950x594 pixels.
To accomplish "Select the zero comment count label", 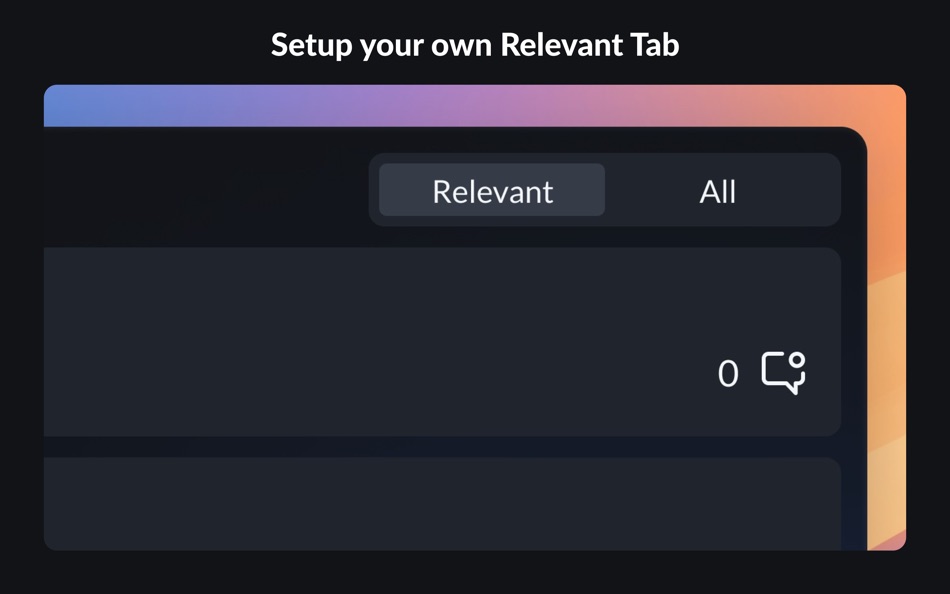I will point(729,372).
